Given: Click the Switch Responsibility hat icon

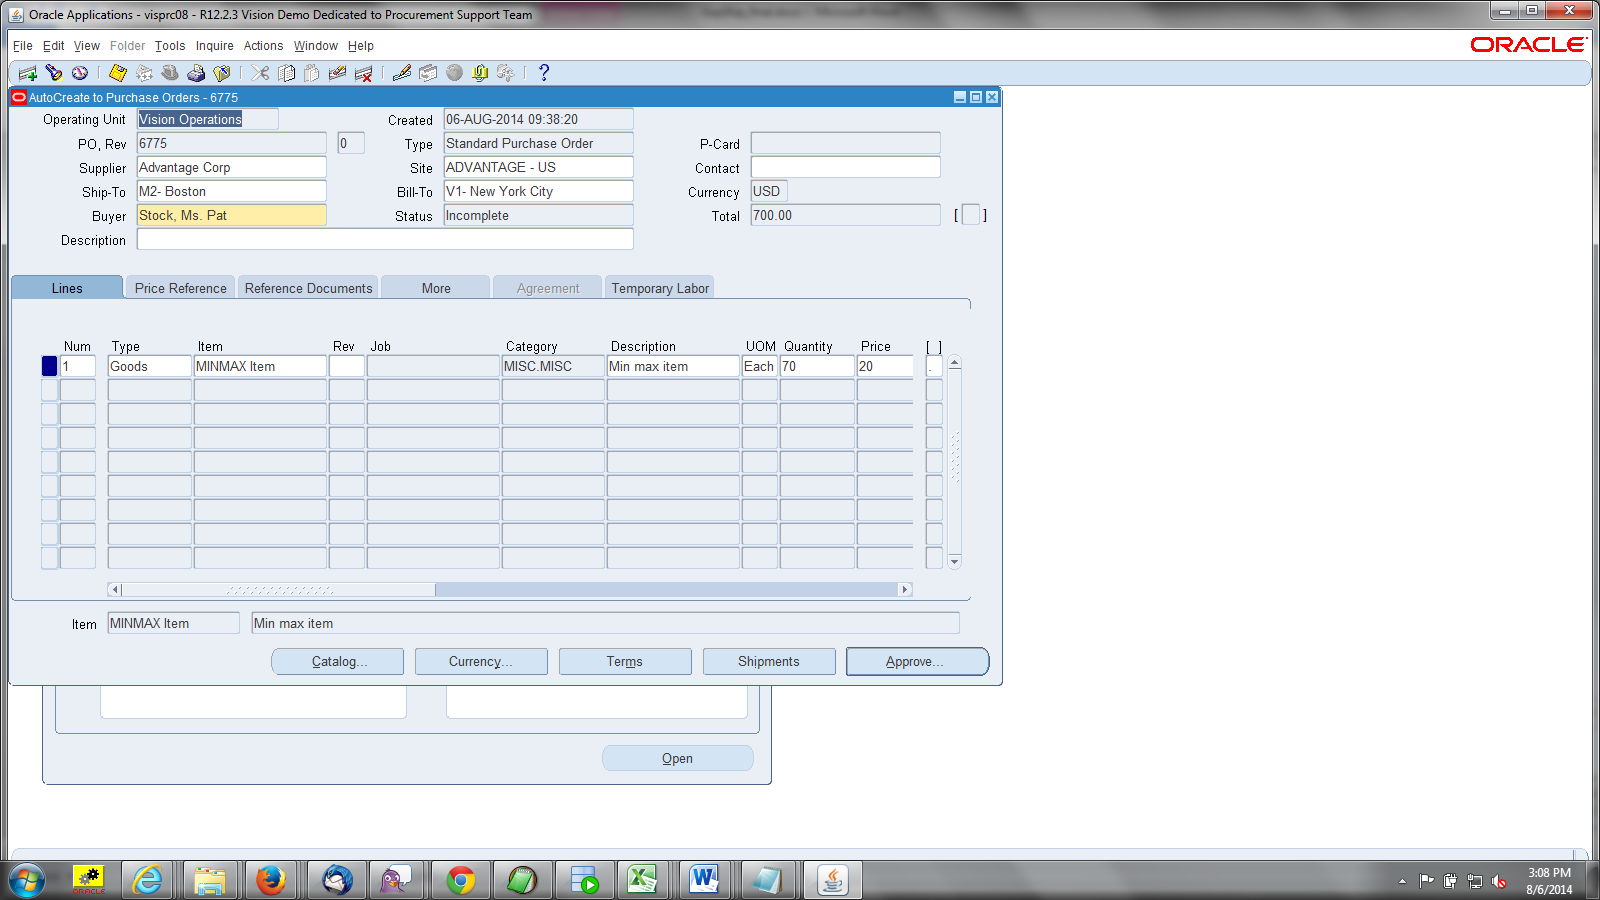Looking at the screenshot, I should [x=170, y=73].
